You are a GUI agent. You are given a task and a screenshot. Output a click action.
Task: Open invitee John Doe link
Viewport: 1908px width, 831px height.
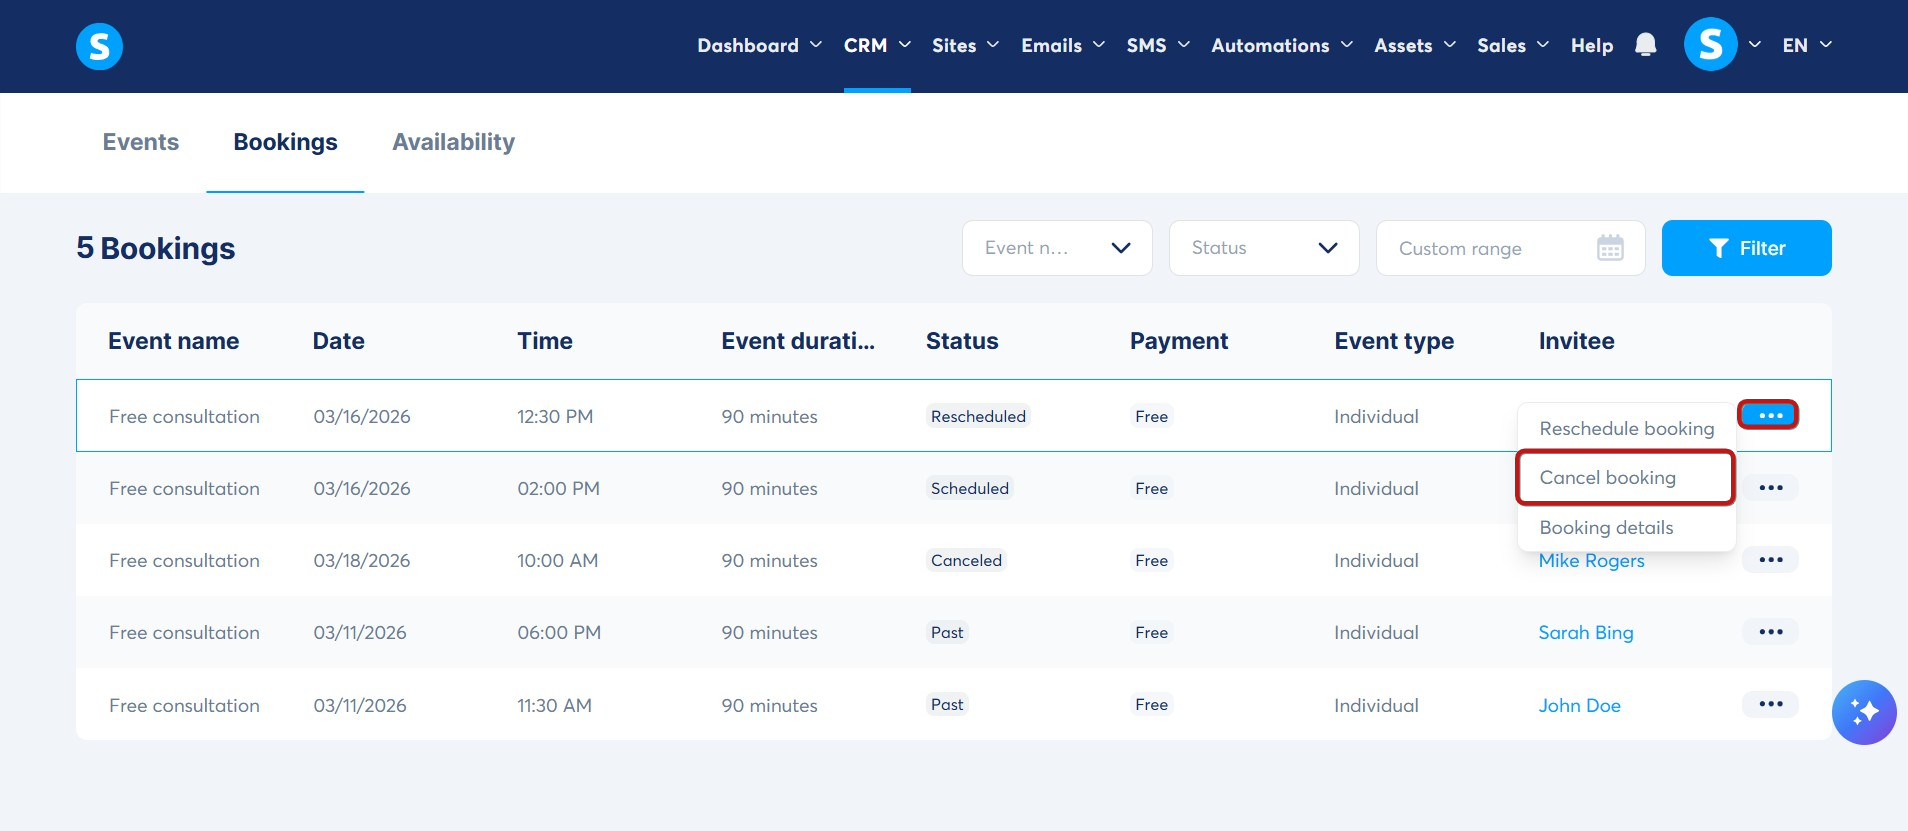click(x=1579, y=705)
